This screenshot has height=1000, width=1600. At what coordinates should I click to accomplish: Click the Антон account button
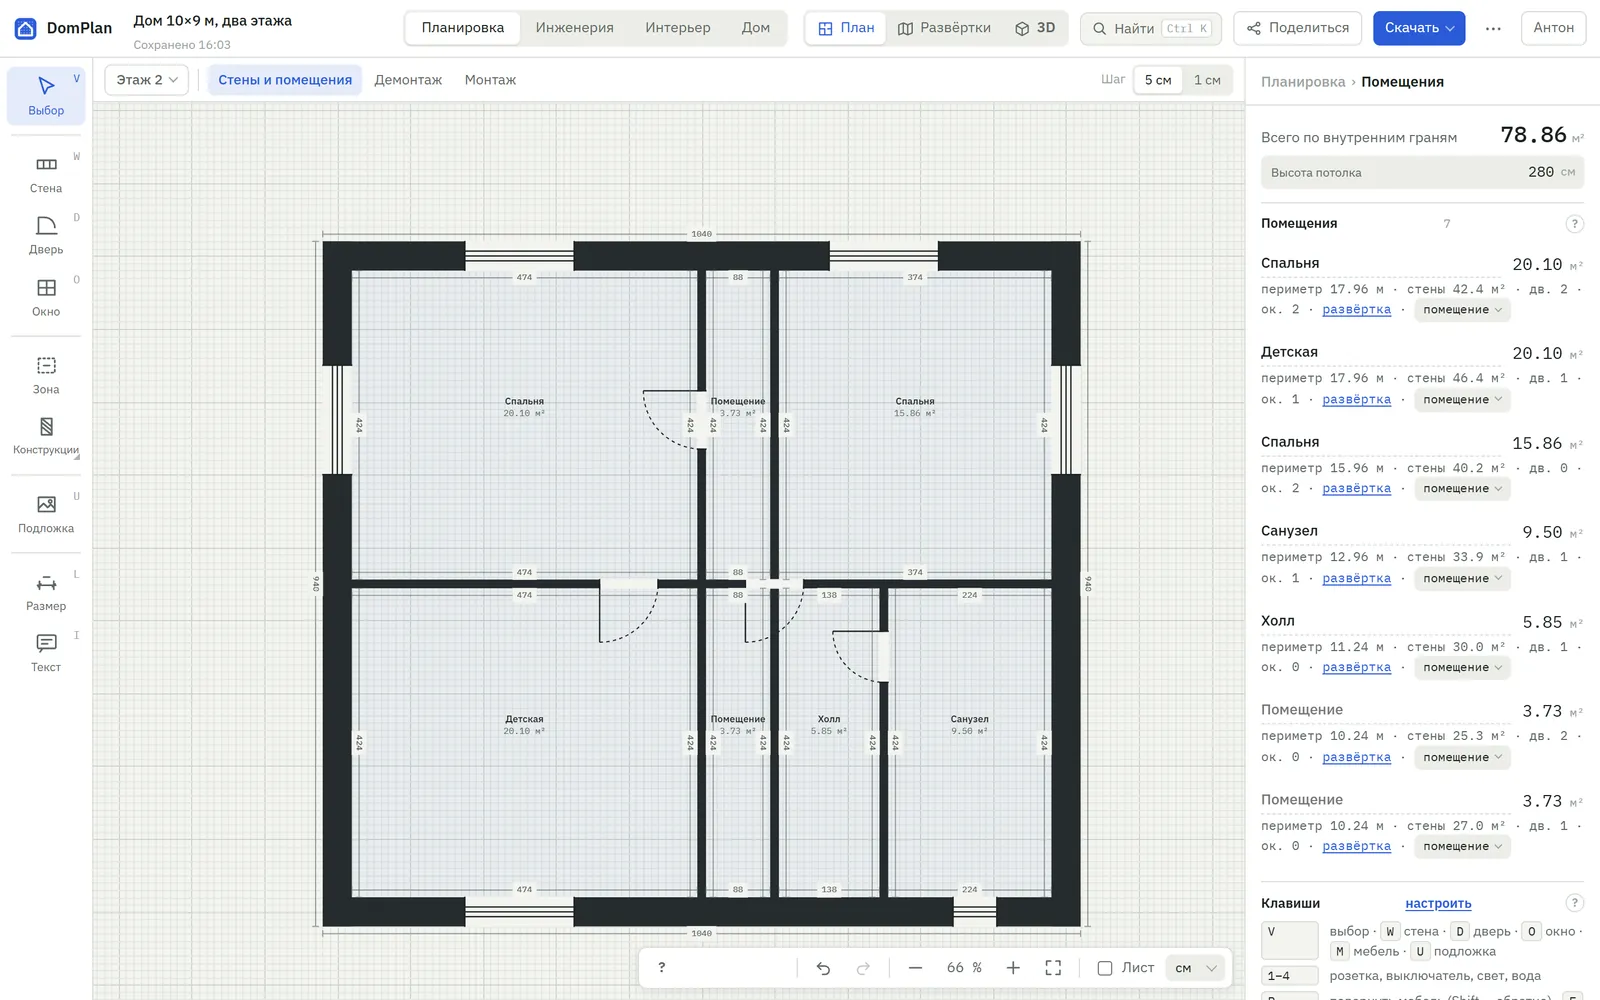(x=1553, y=28)
